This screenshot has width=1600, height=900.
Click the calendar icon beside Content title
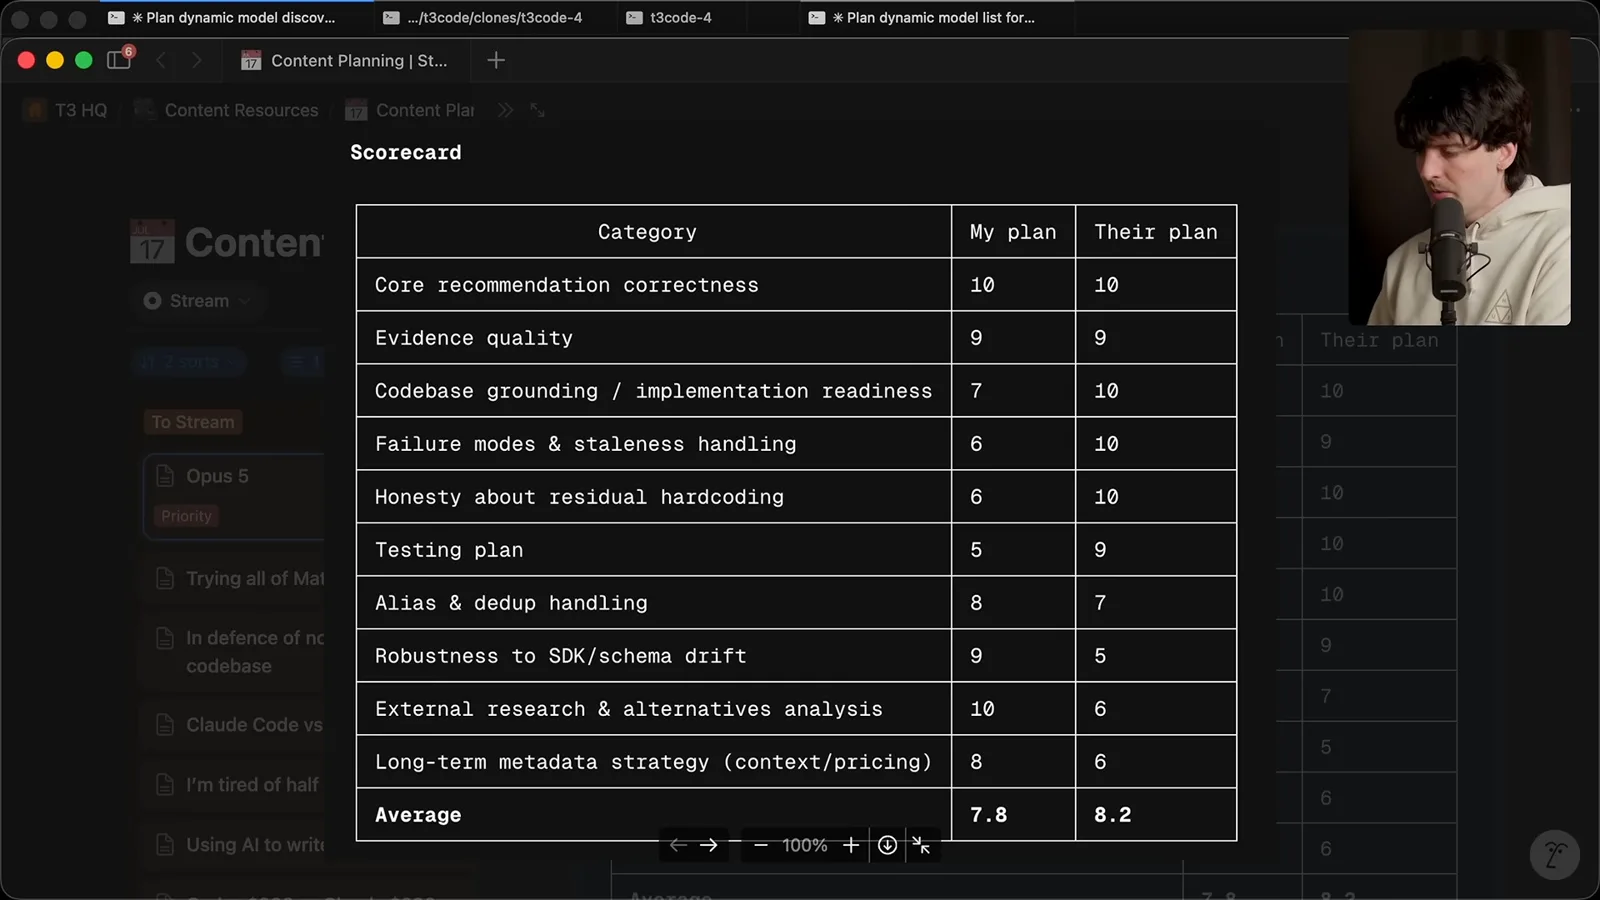click(x=152, y=242)
